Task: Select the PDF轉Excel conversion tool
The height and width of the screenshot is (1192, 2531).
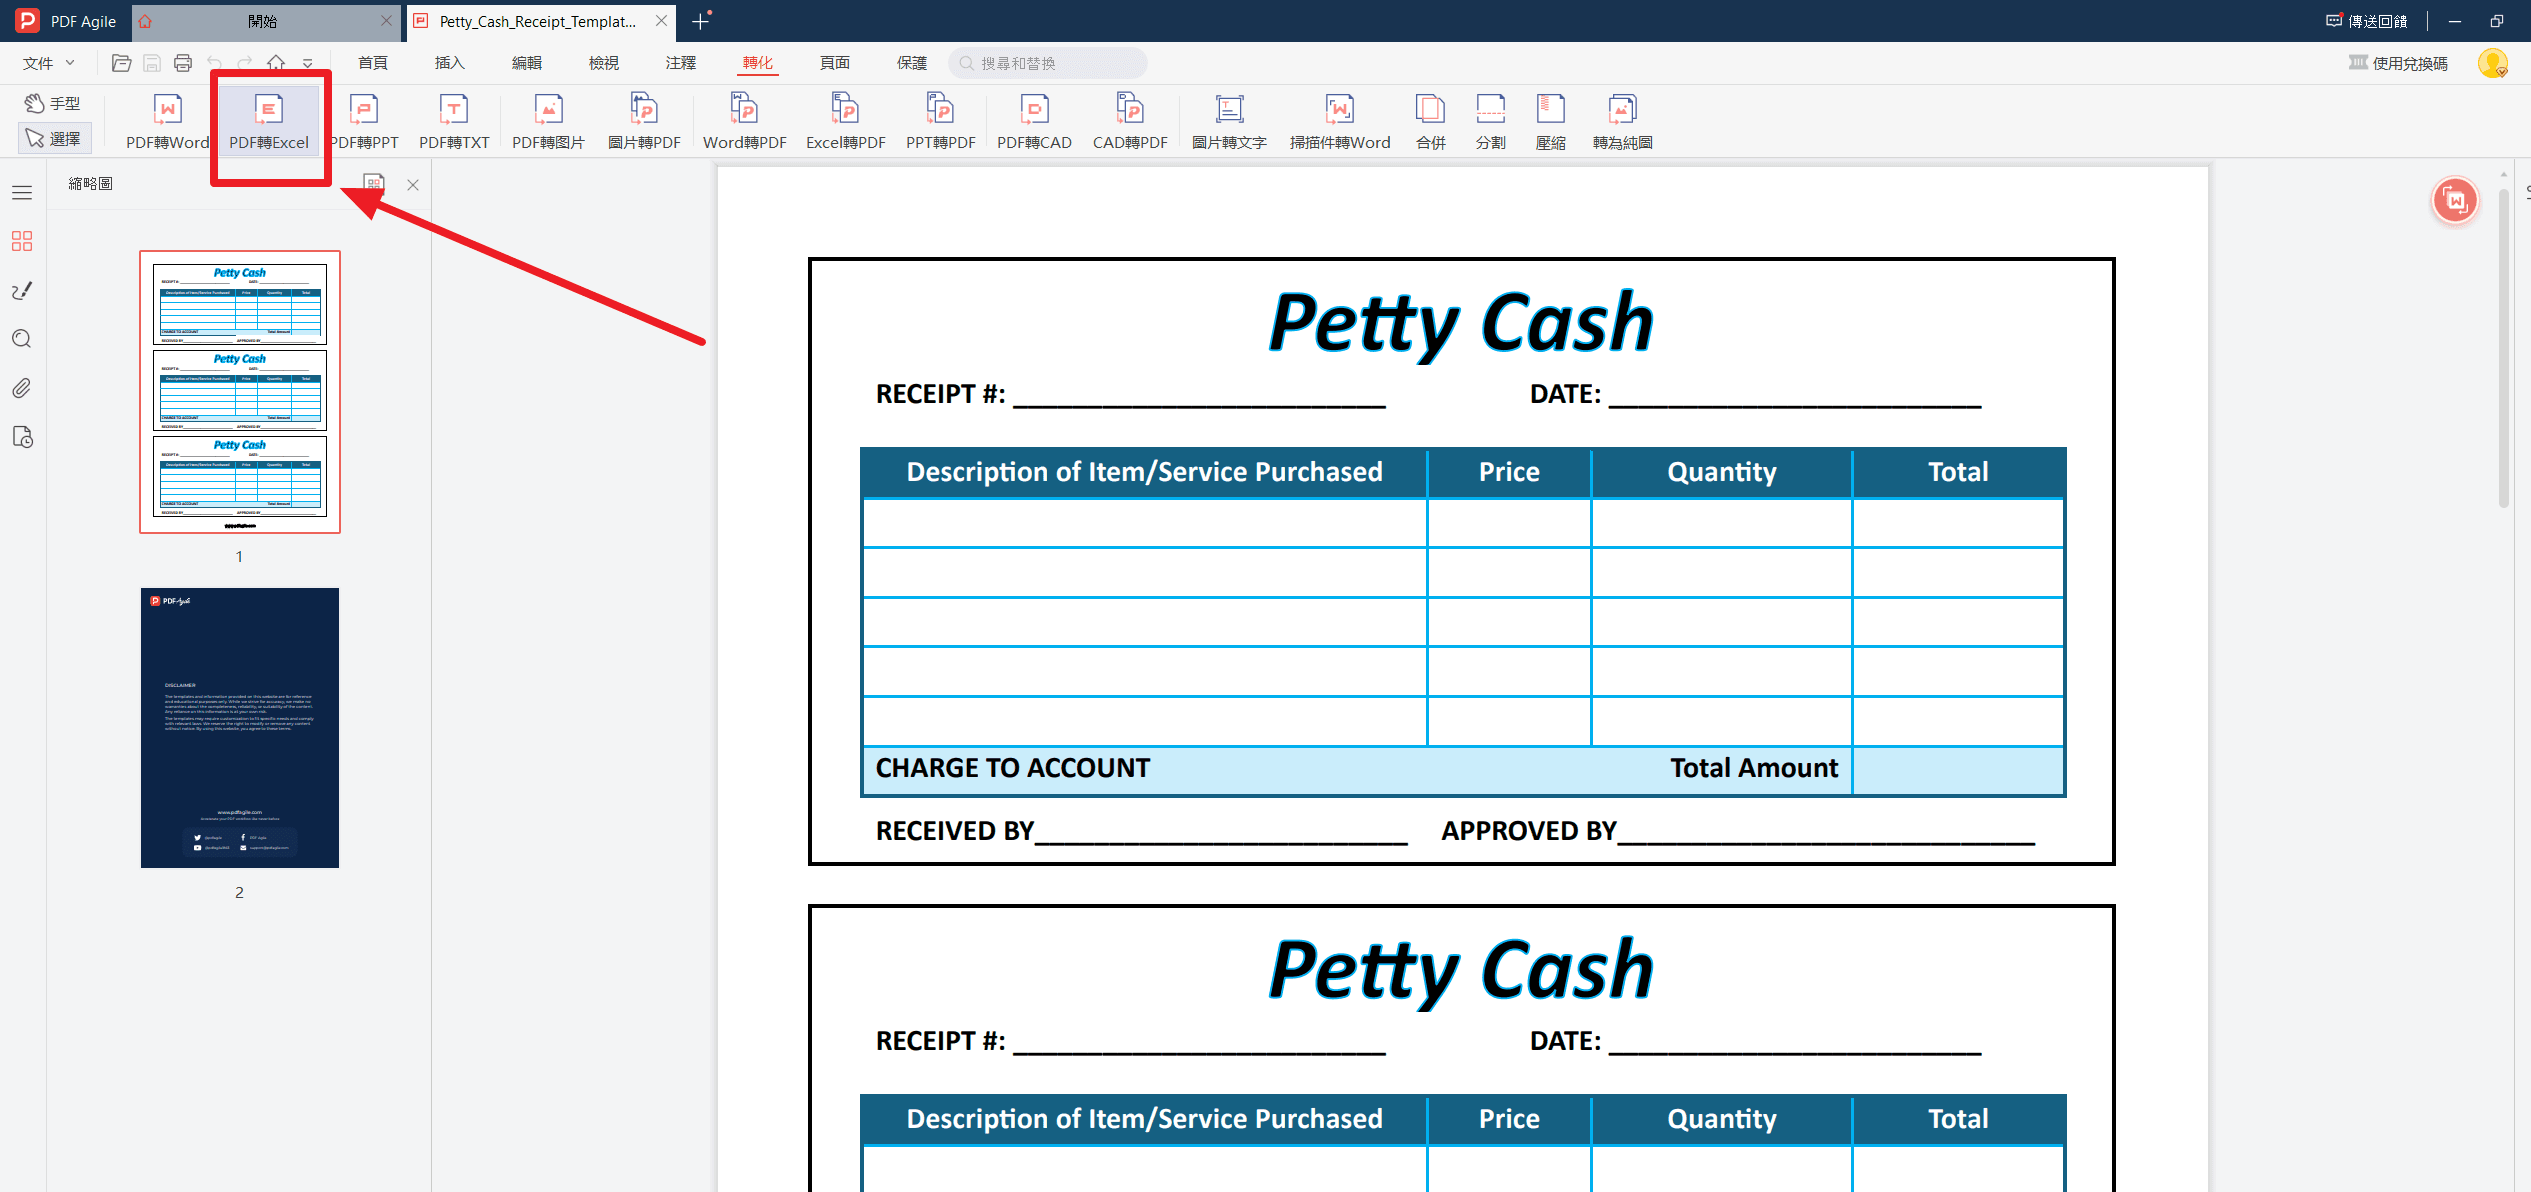Action: click(269, 122)
